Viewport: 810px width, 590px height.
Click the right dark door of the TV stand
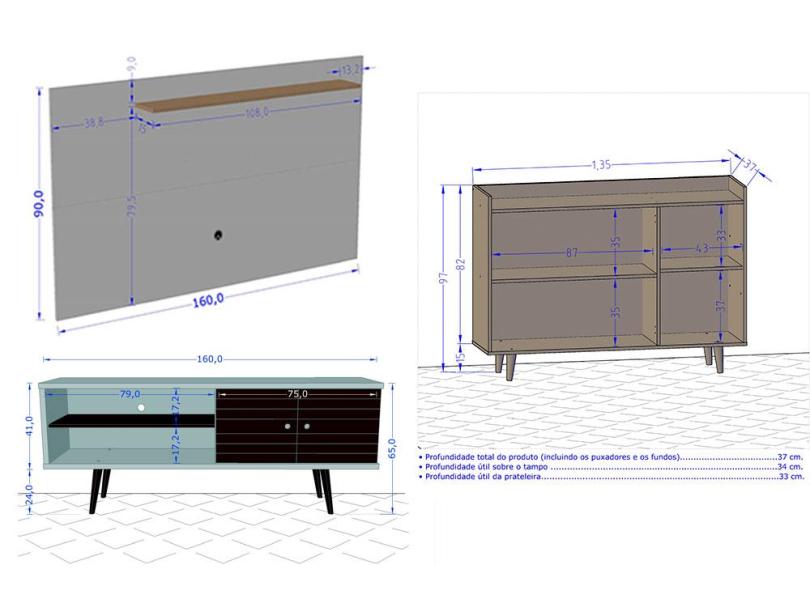[340, 428]
